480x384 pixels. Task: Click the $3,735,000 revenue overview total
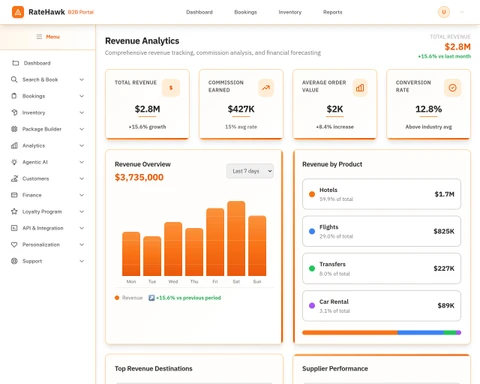click(x=139, y=177)
